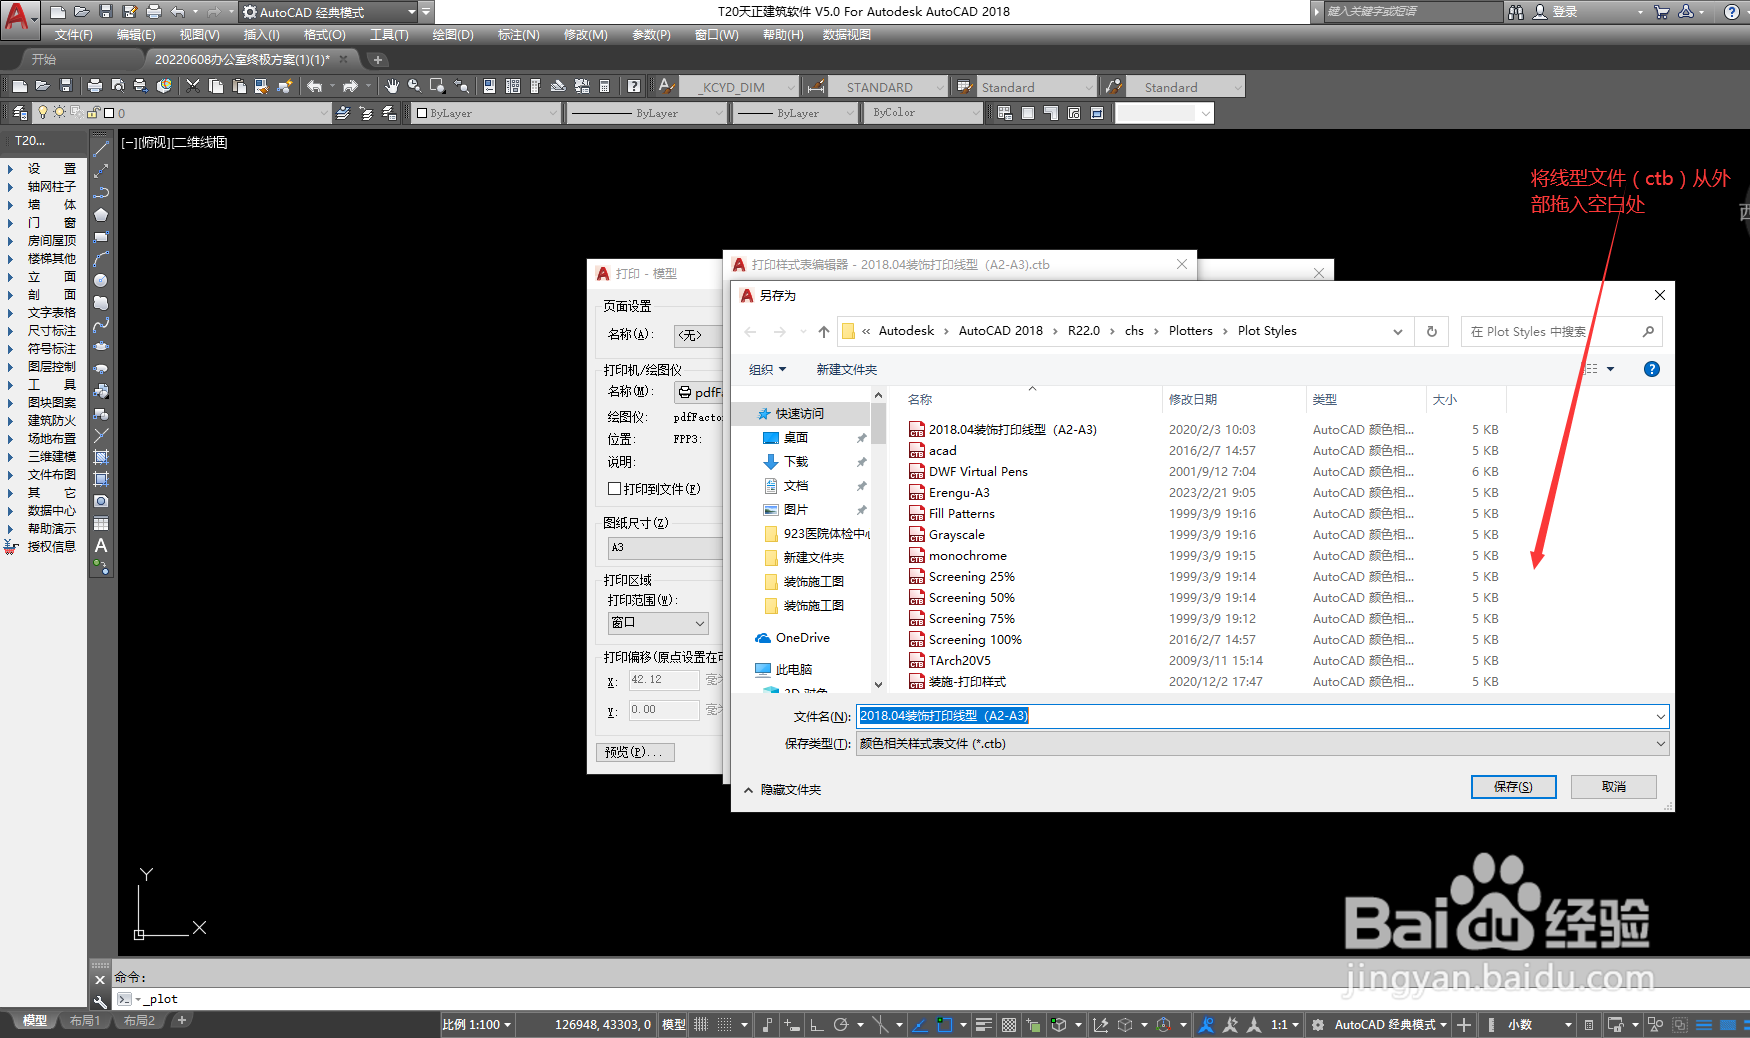
Task: Open Layer Properties Manager icon
Action: click(20, 113)
